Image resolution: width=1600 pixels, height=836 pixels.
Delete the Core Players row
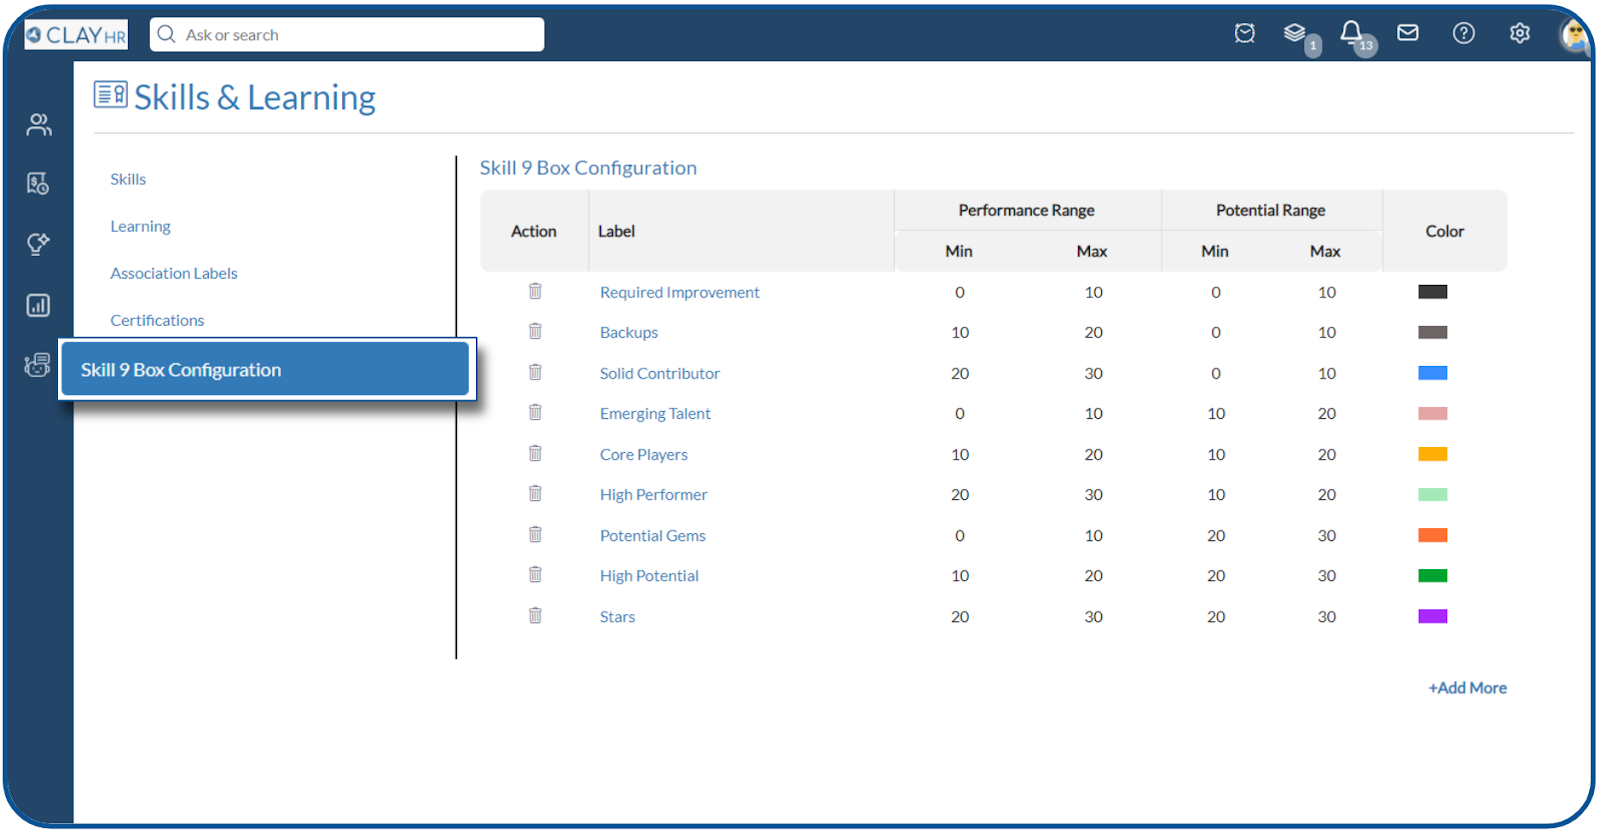pyautogui.click(x=535, y=453)
